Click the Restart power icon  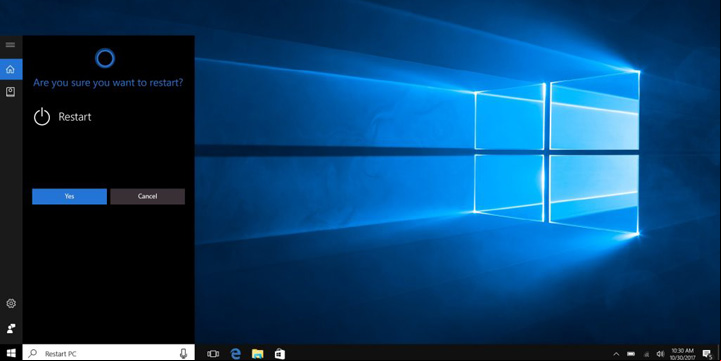[x=42, y=117]
